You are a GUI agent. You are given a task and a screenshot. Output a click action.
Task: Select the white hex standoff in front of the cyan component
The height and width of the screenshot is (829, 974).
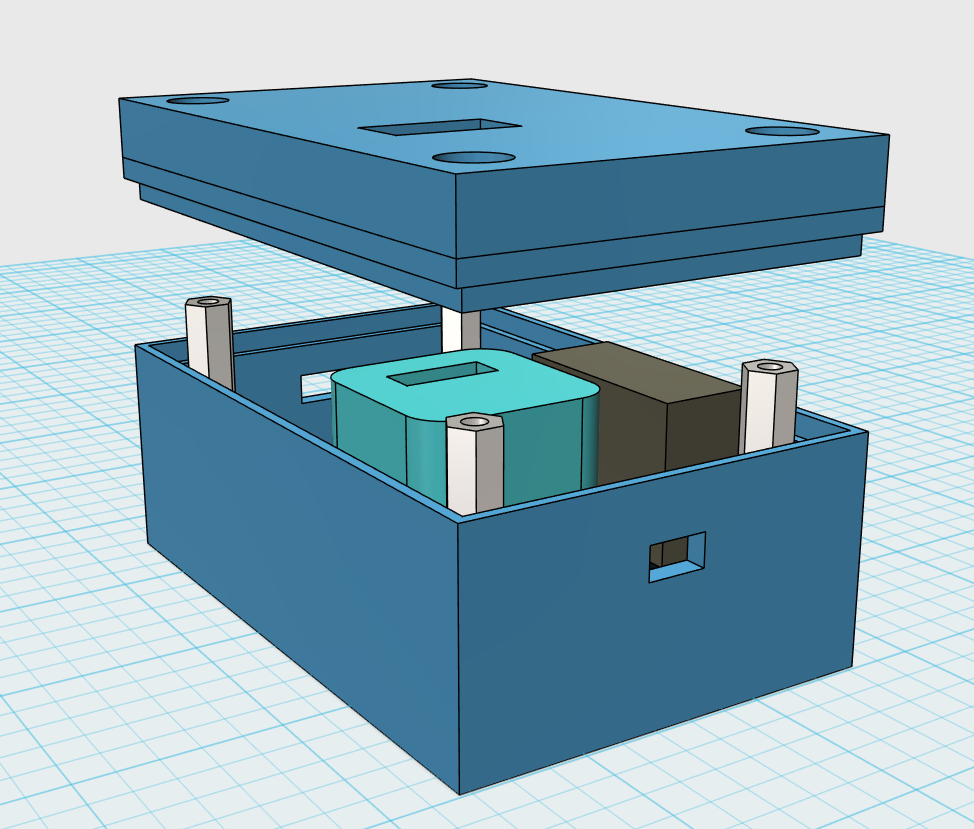475,464
